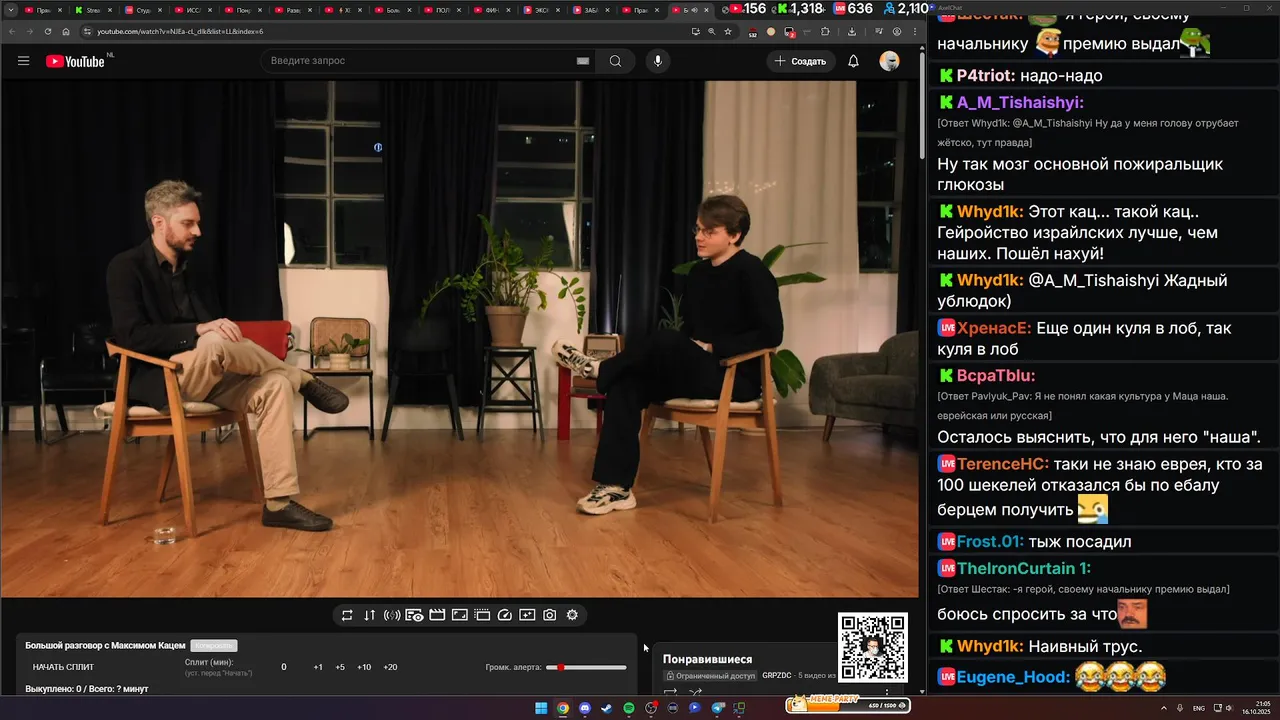
Task: Click the video player area
Action: 459,339
